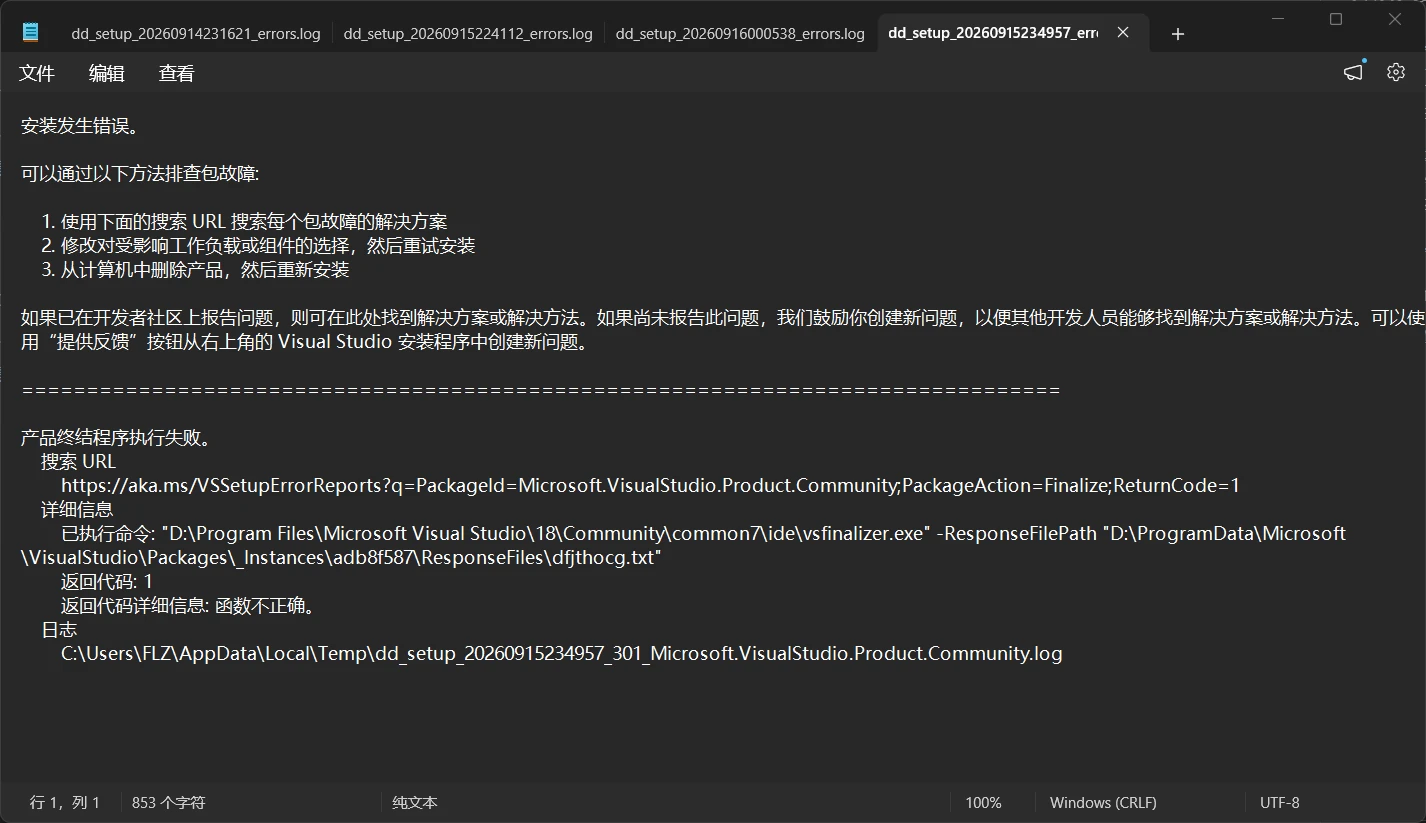The width and height of the screenshot is (1426, 823).
Task: Click 行 1，列 1 cursor position indicator
Action: click(x=65, y=803)
